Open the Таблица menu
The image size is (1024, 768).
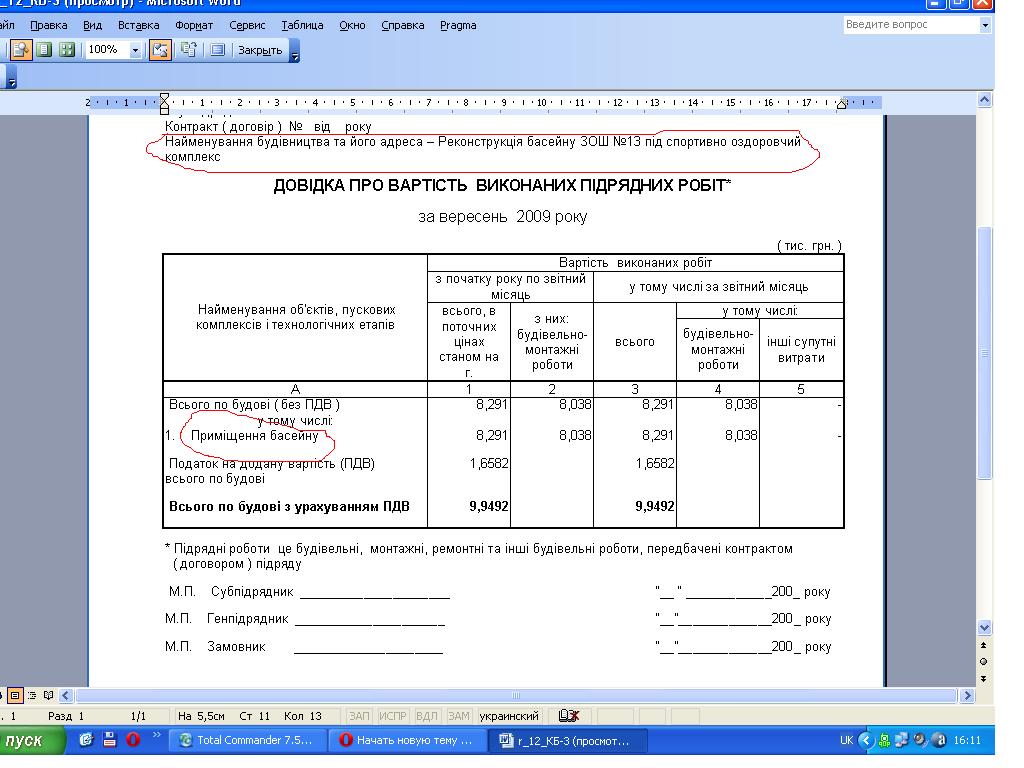tap(302, 25)
